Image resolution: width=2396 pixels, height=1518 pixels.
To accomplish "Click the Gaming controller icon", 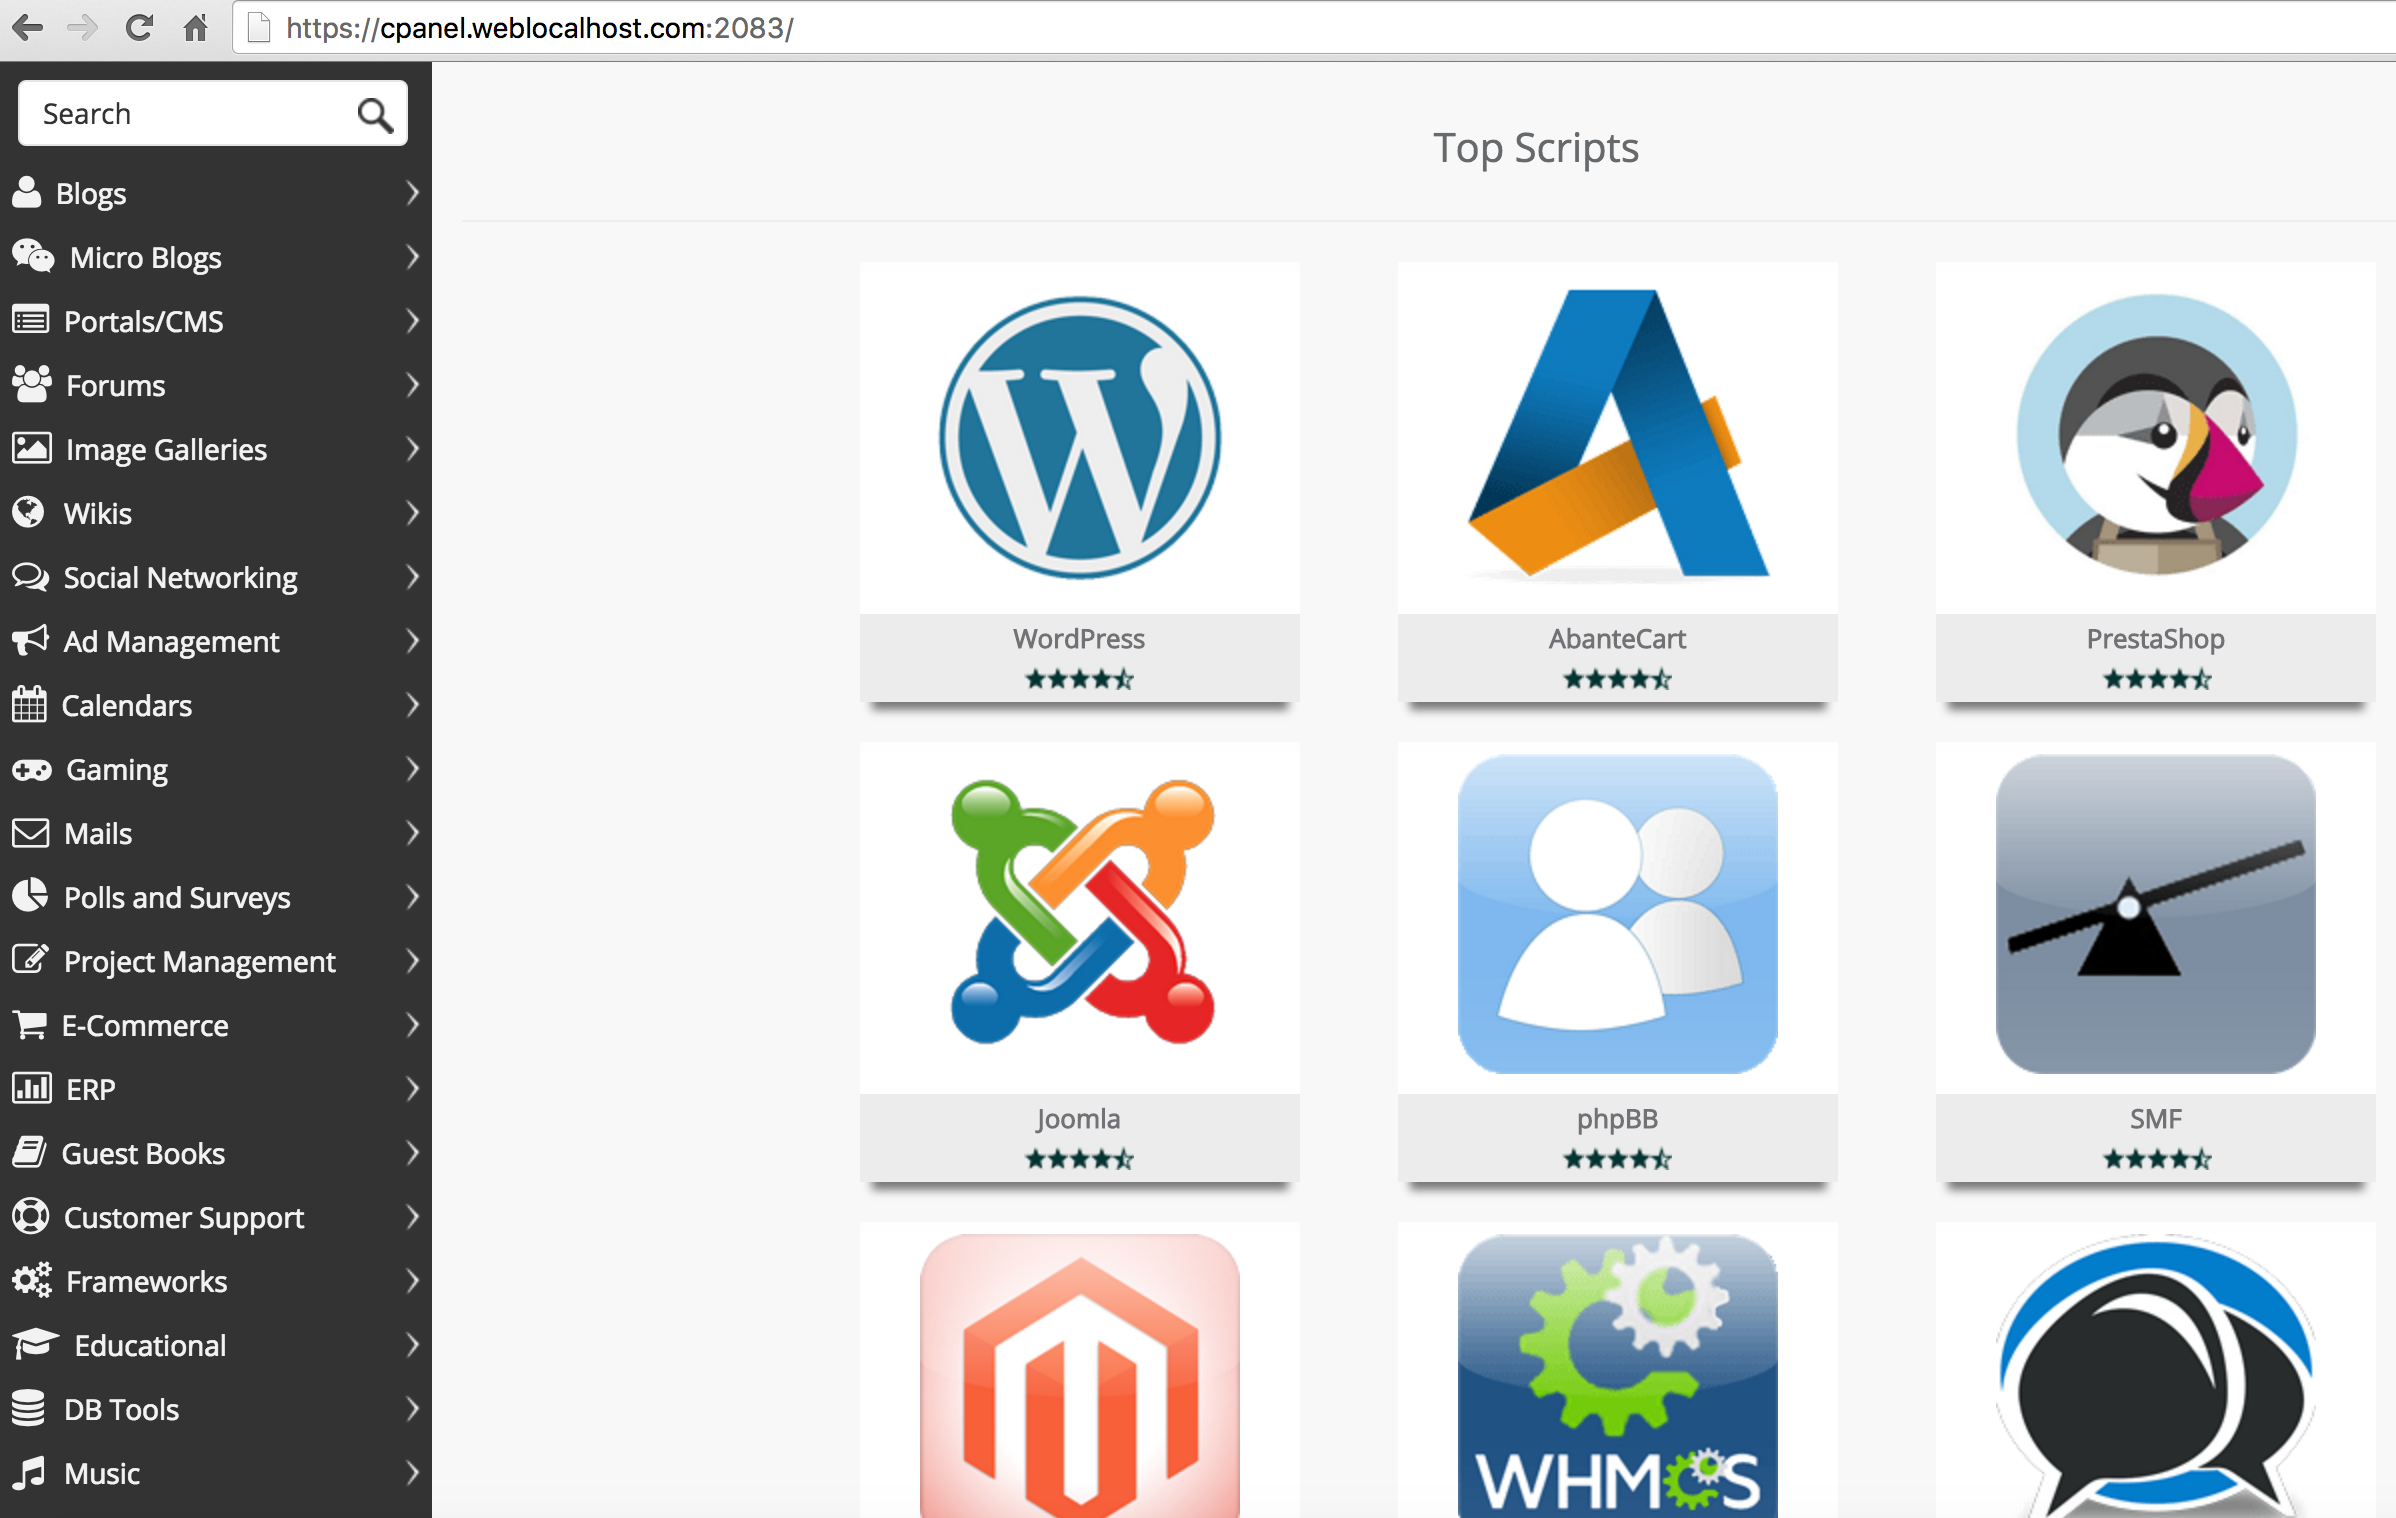I will (32, 770).
